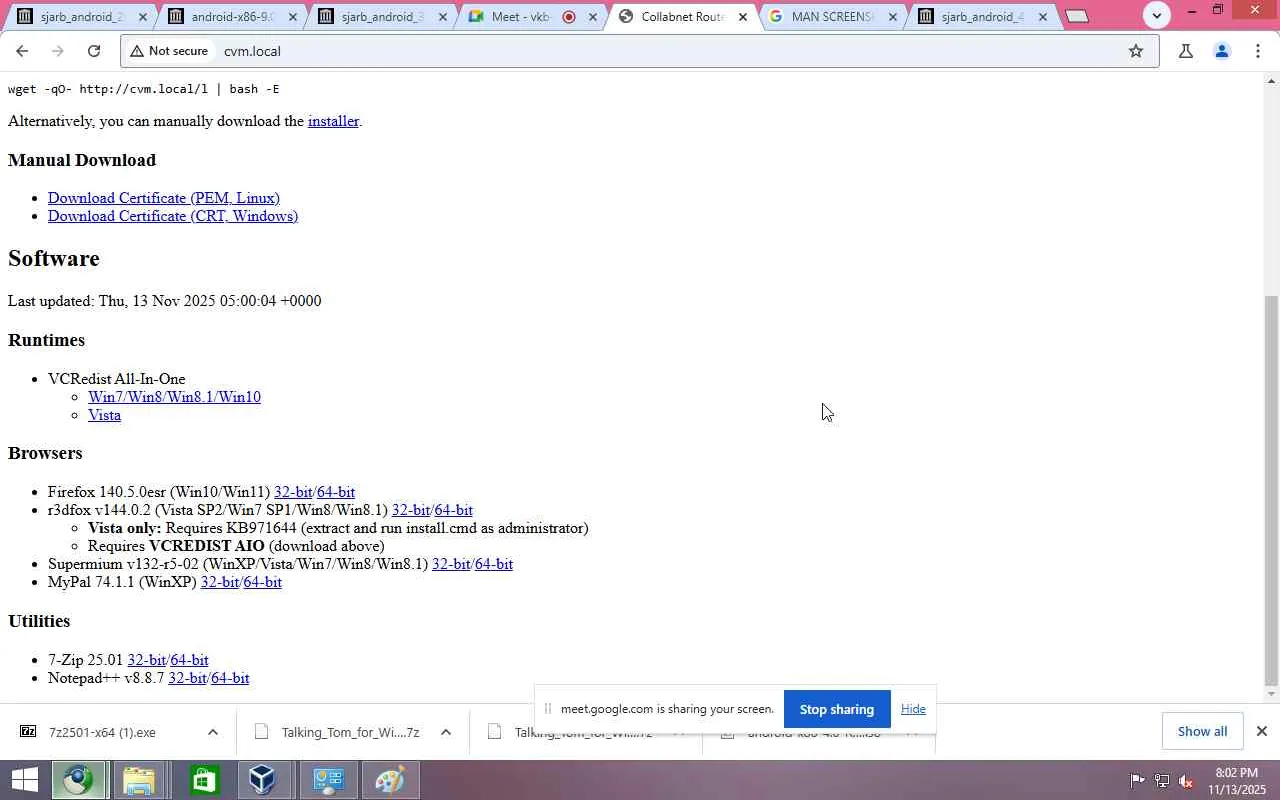Open the taskbar clock showing 8:02 PM

click(x=1237, y=781)
